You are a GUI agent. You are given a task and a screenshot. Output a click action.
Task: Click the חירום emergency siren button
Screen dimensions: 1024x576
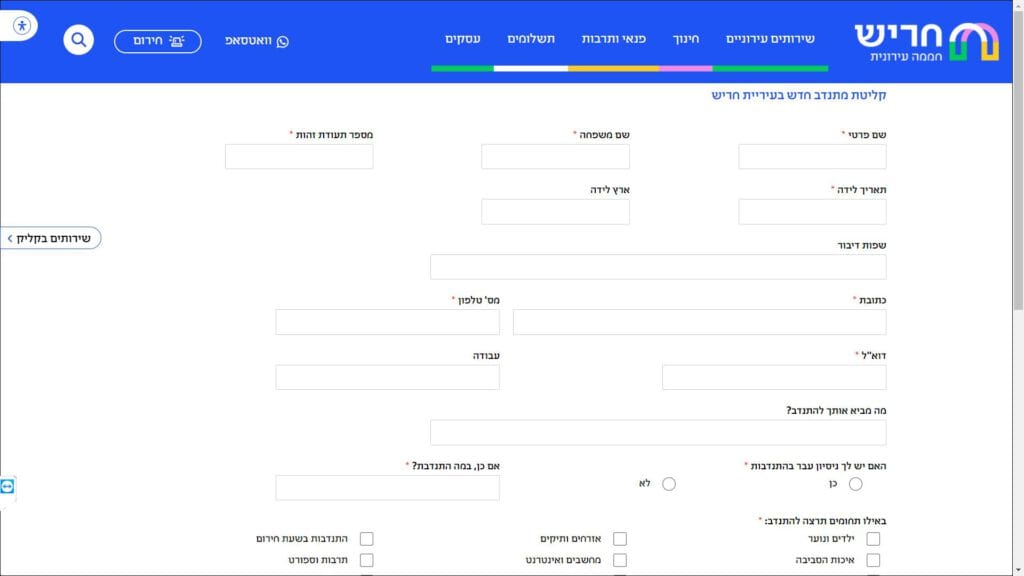point(158,41)
